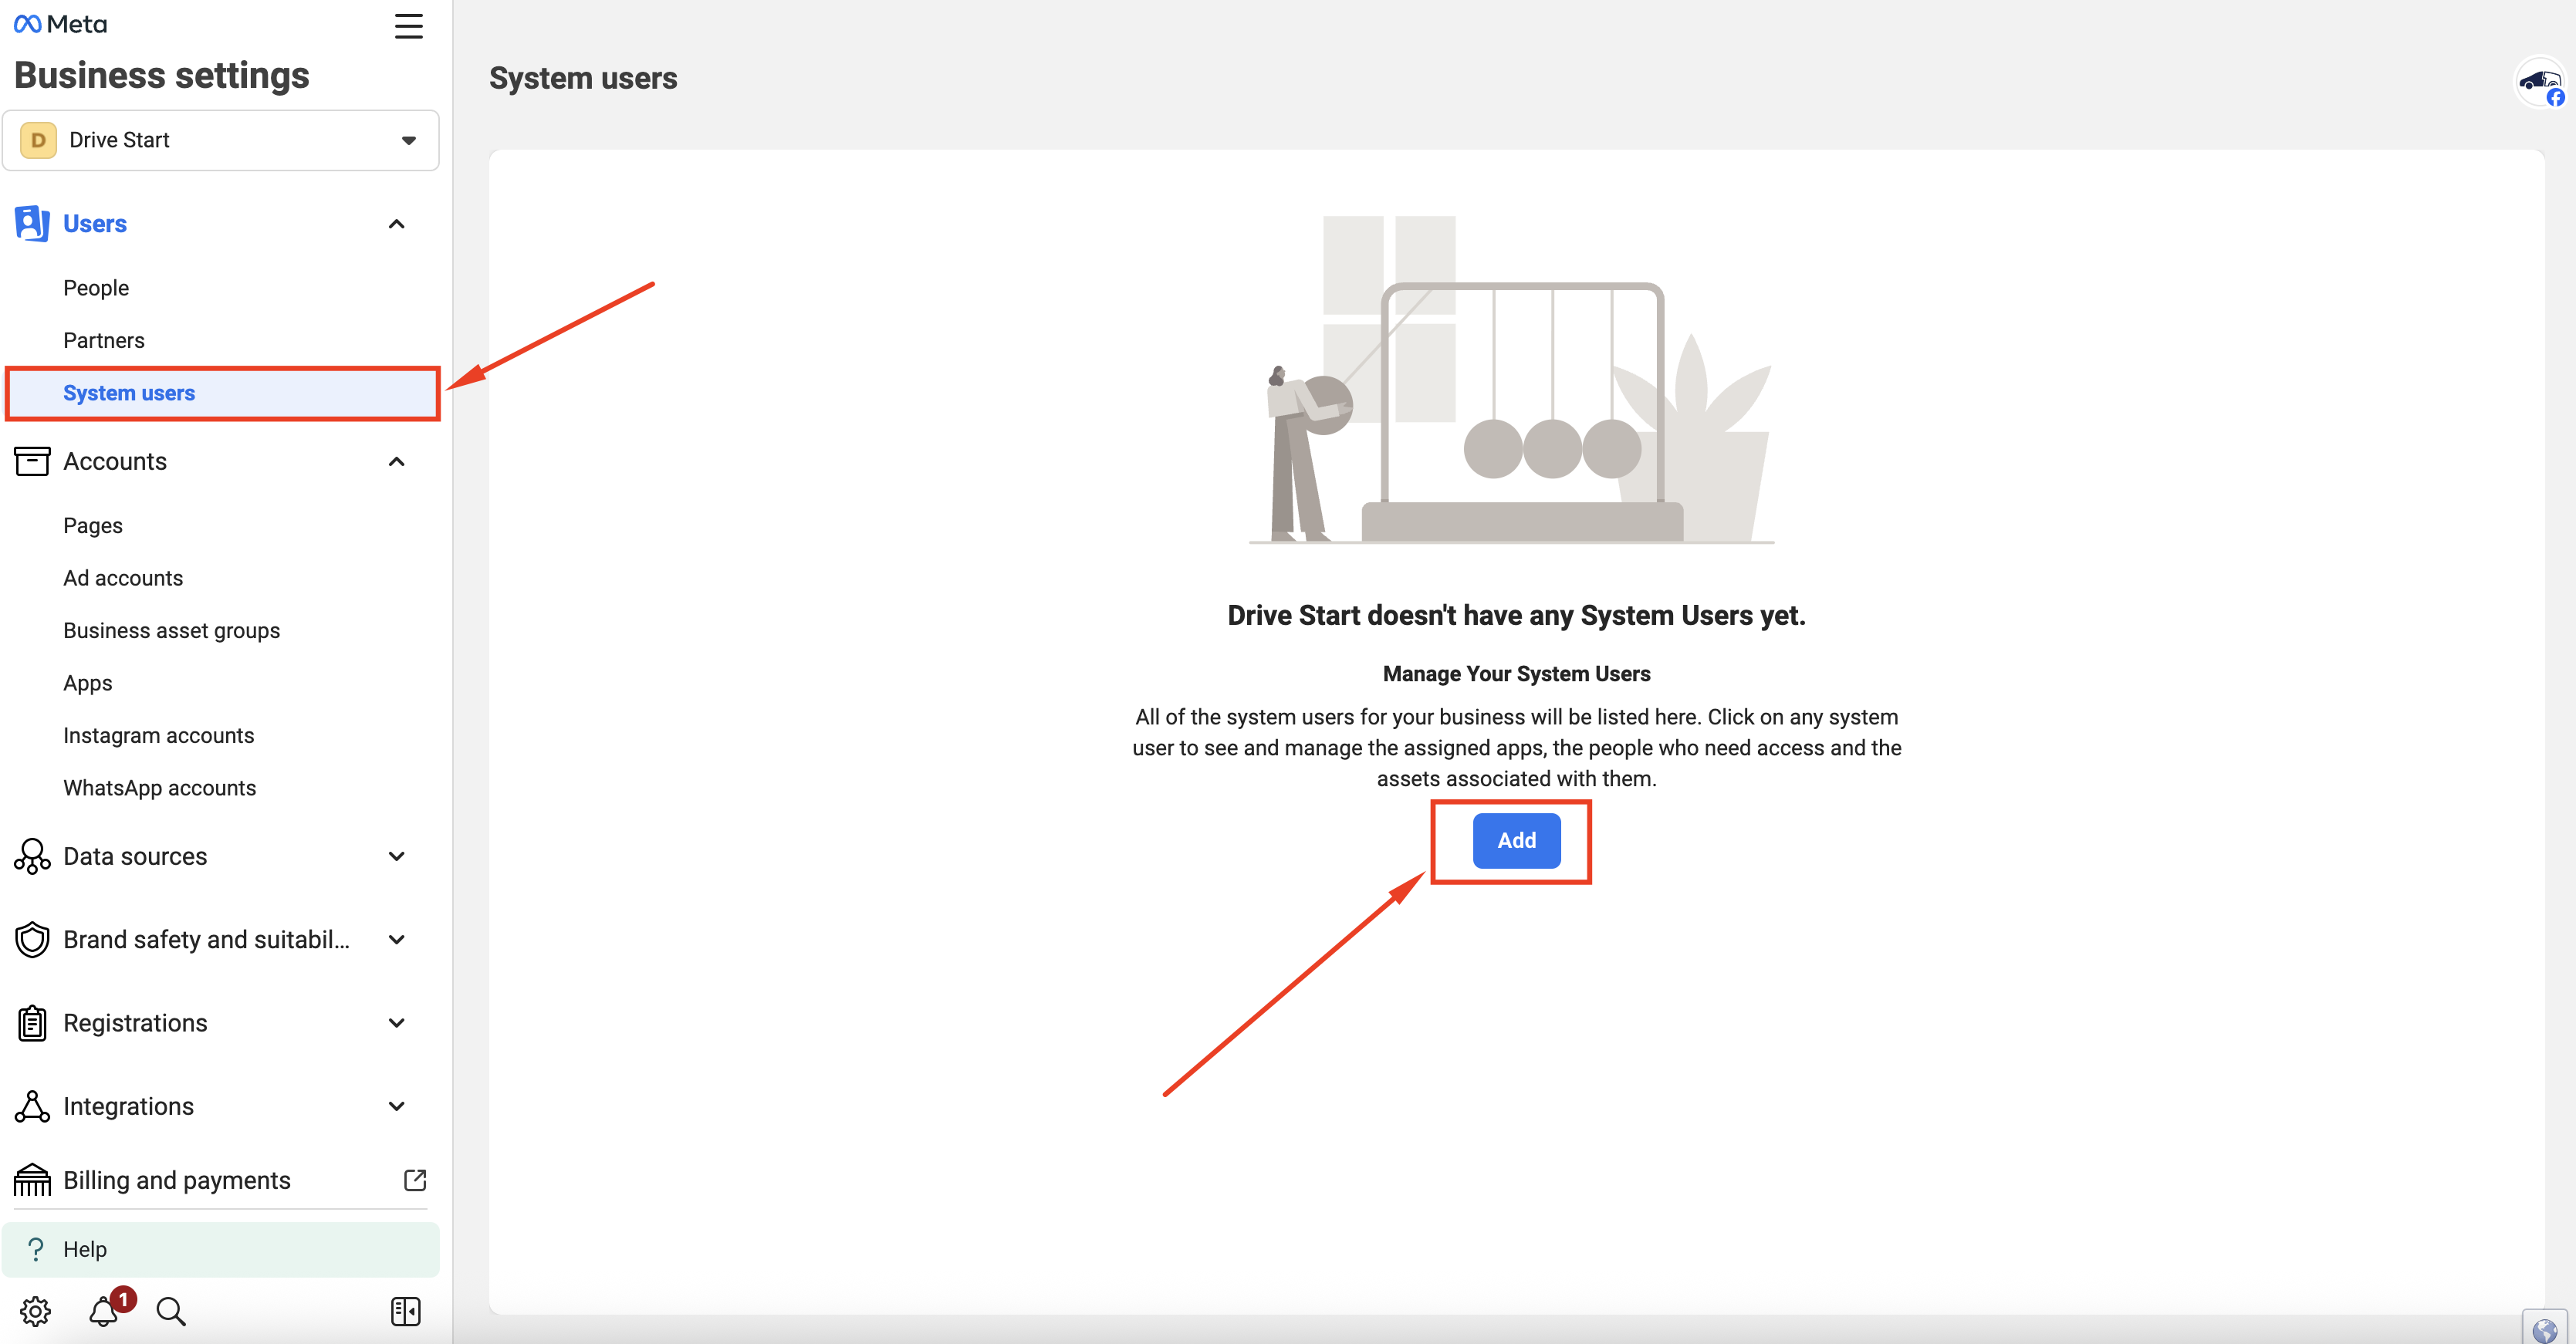The height and width of the screenshot is (1344, 2576).
Task: Collapse the Users section chevron
Action: coord(396,224)
